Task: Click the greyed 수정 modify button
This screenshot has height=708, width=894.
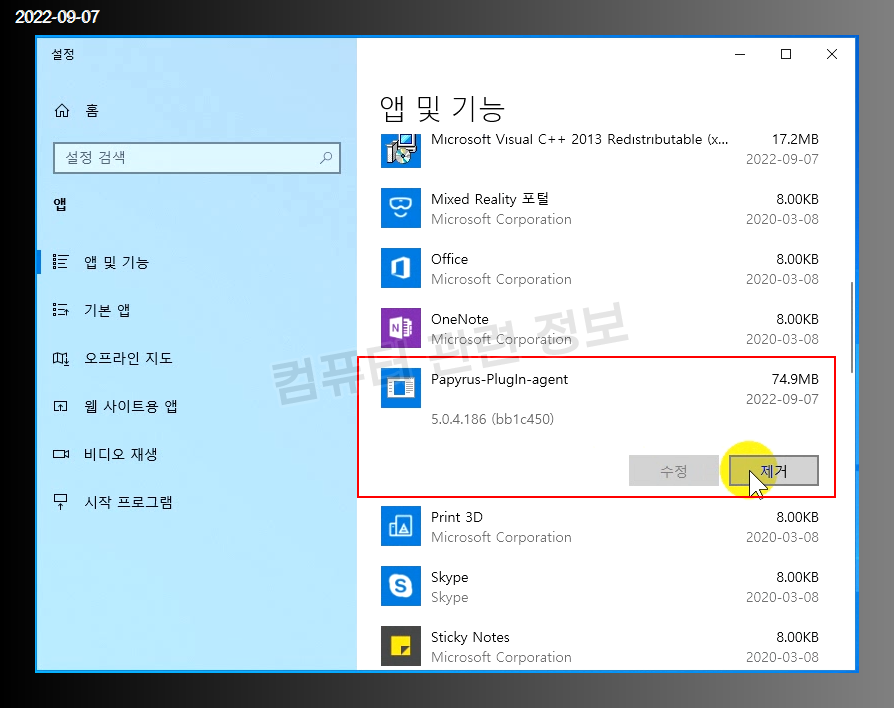Action: click(673, 471)
